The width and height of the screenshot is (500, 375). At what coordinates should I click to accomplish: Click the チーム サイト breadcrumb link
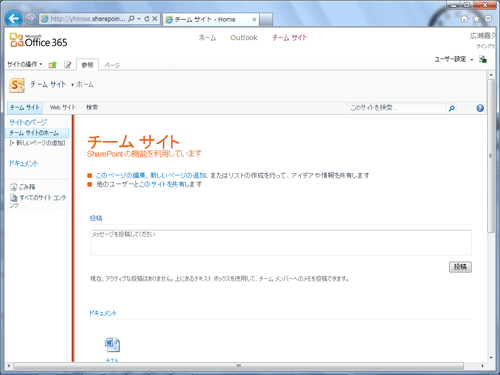[48, 84]
